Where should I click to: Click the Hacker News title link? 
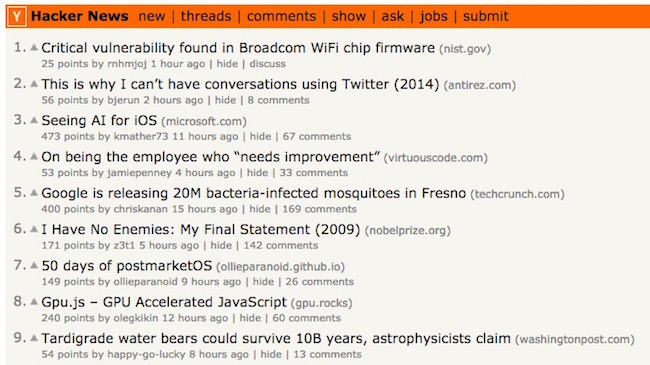pyautogui.click(x=80, y=16)
